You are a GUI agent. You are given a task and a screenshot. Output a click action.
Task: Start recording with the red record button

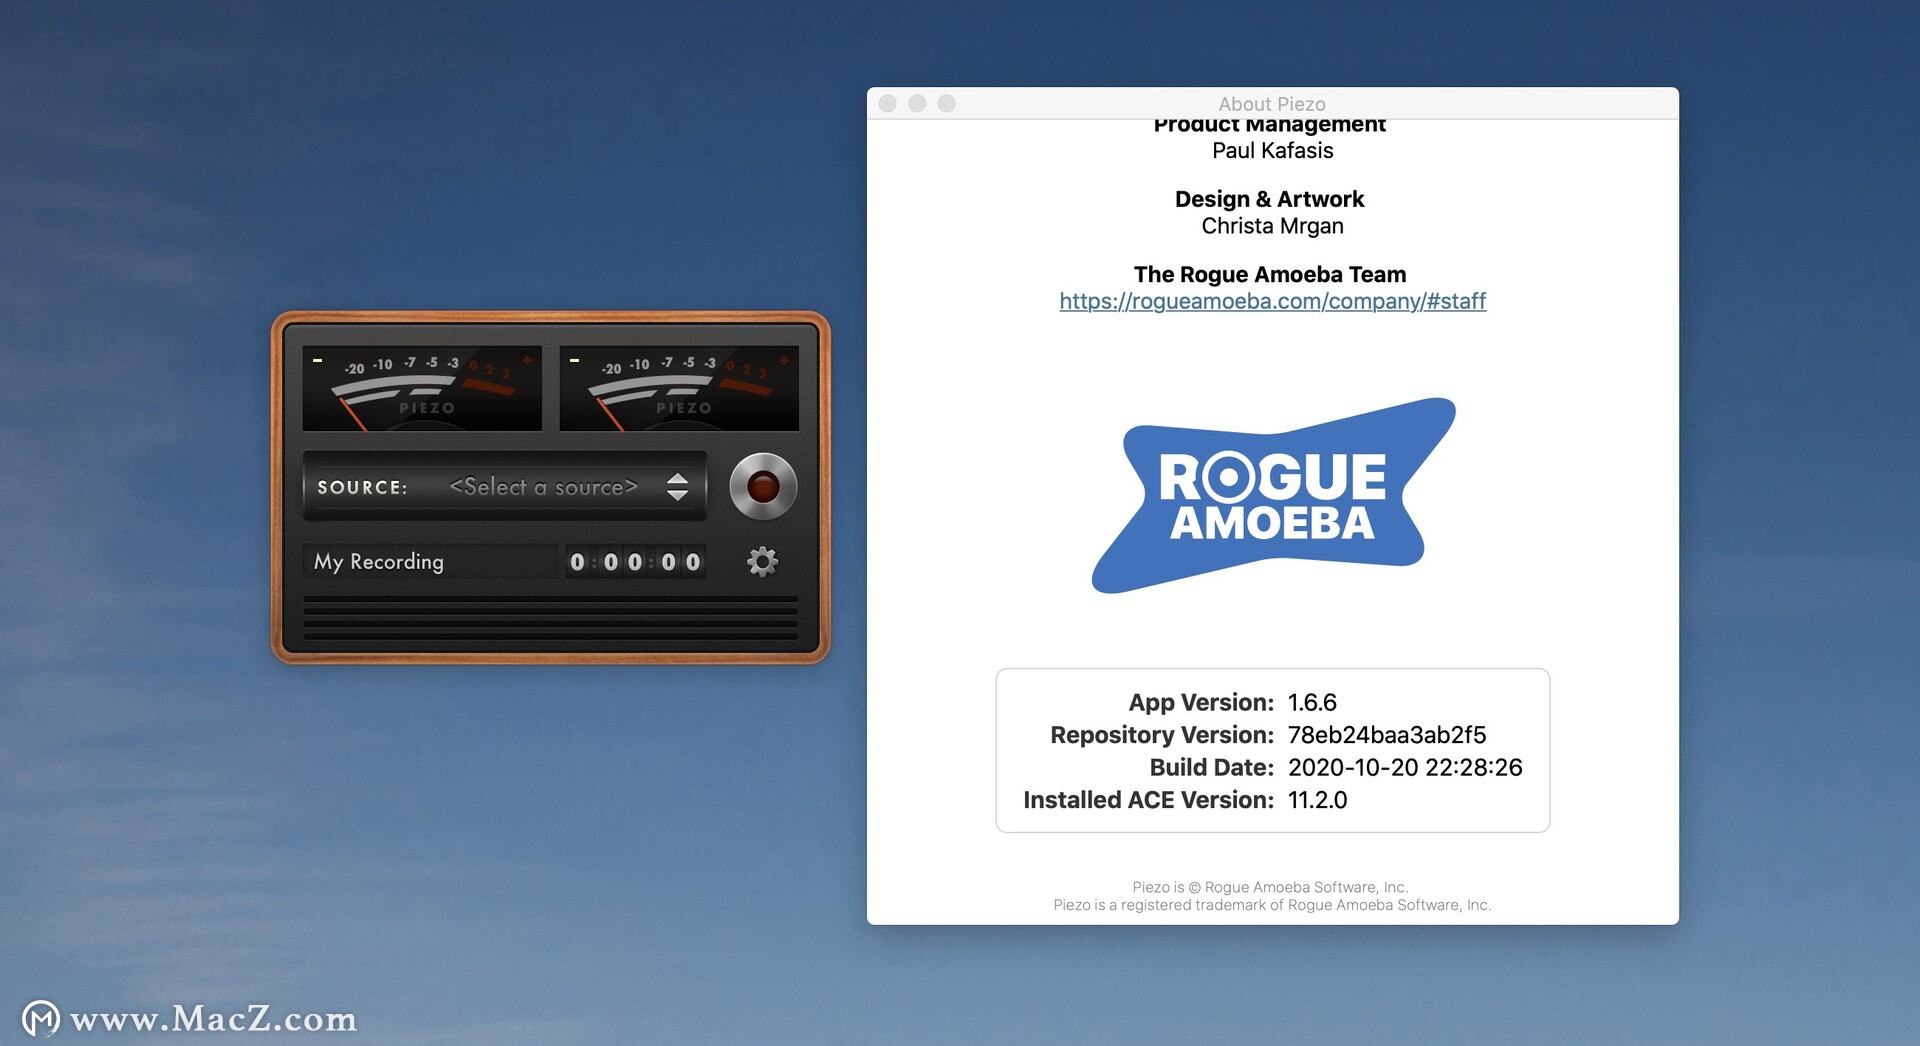[x=763, y=487]
